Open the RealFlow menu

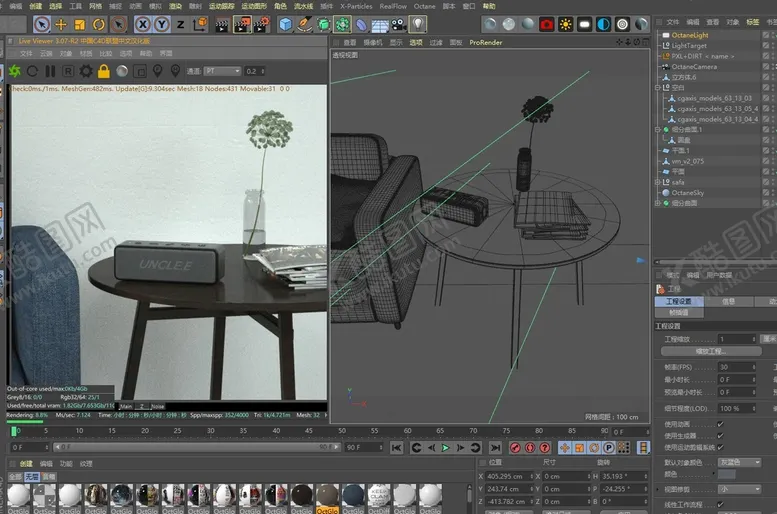(393, 6)
